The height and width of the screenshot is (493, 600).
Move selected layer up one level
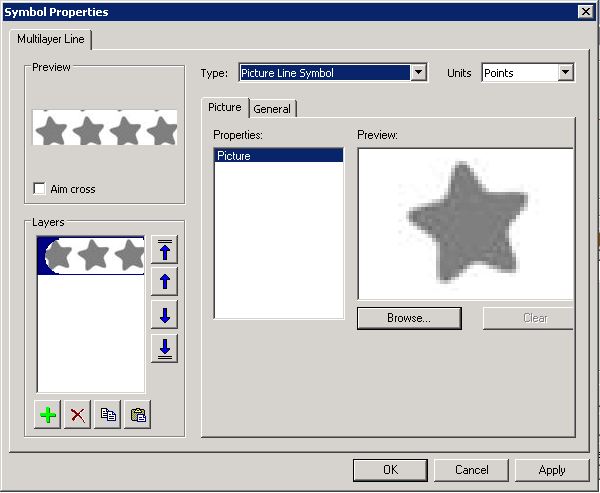pyautogui.click(x=165, y=282)
